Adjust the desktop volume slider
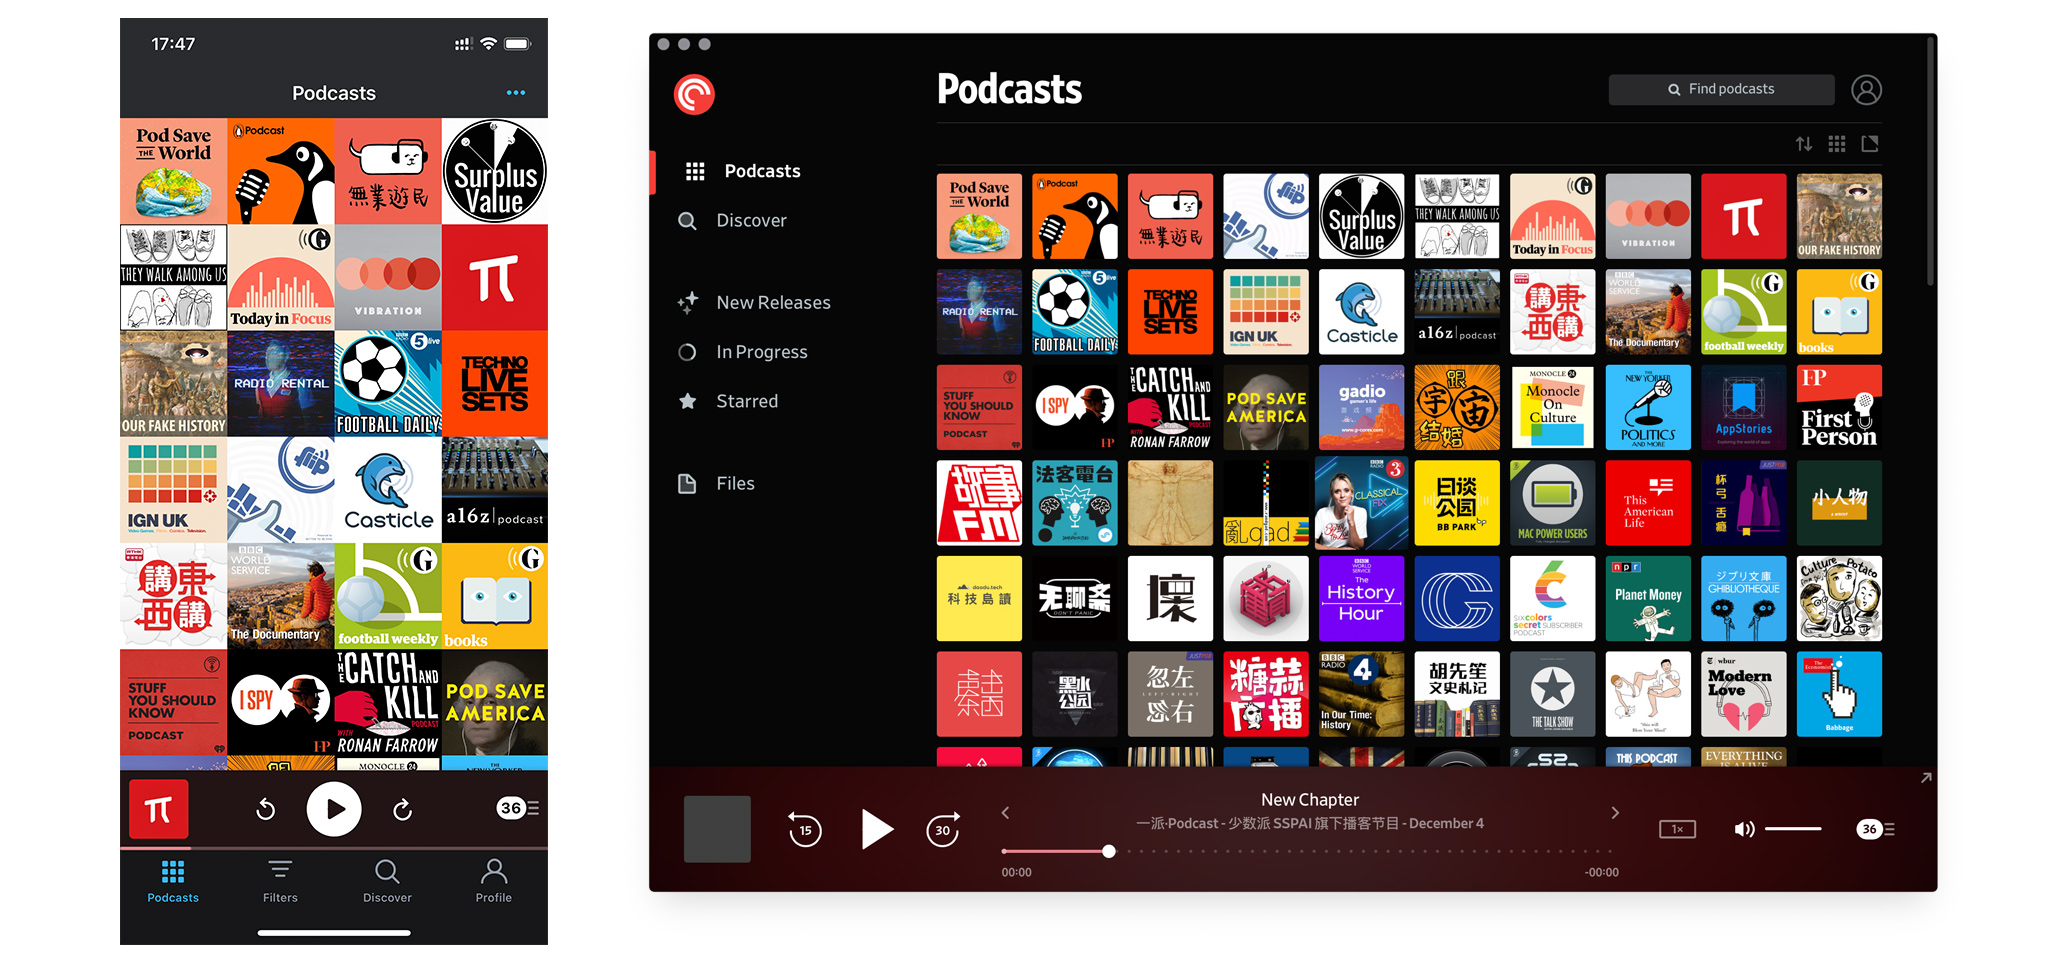 [1793, 829]
